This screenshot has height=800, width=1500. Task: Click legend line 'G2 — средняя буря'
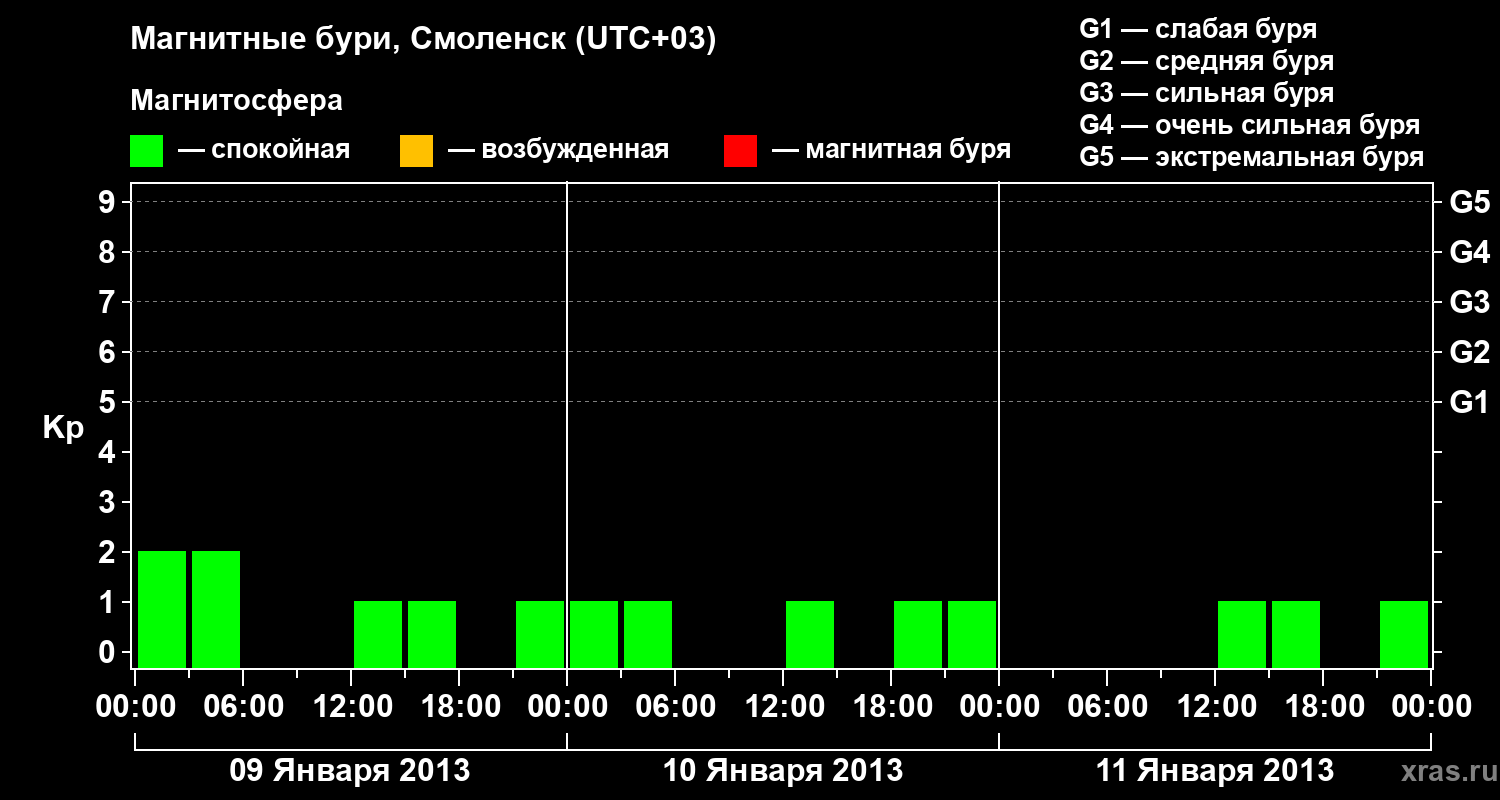click(x=1206, y=61)
